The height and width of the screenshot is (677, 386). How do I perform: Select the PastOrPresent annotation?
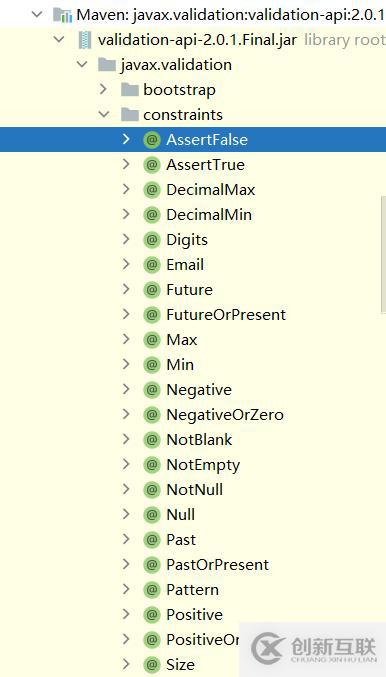(x=218, y=565)
